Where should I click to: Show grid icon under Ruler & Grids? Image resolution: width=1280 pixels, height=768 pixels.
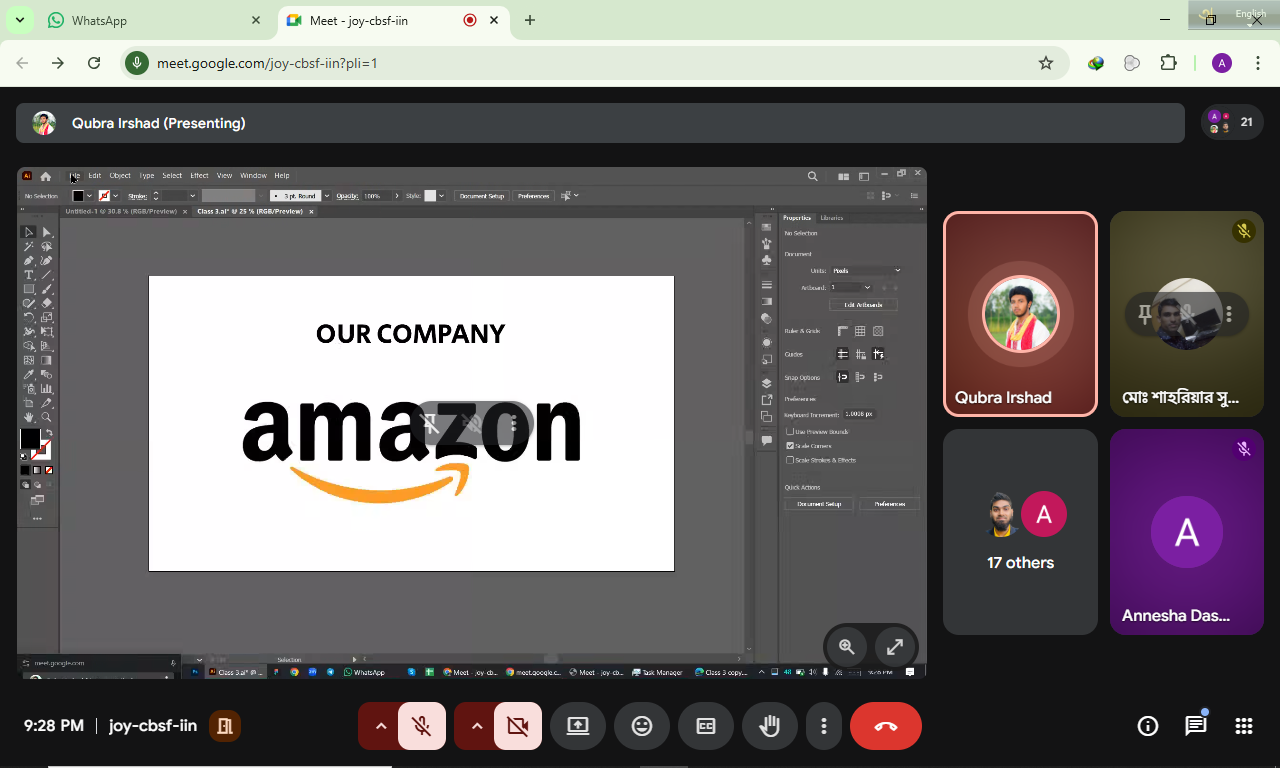[x=860, y=331]
